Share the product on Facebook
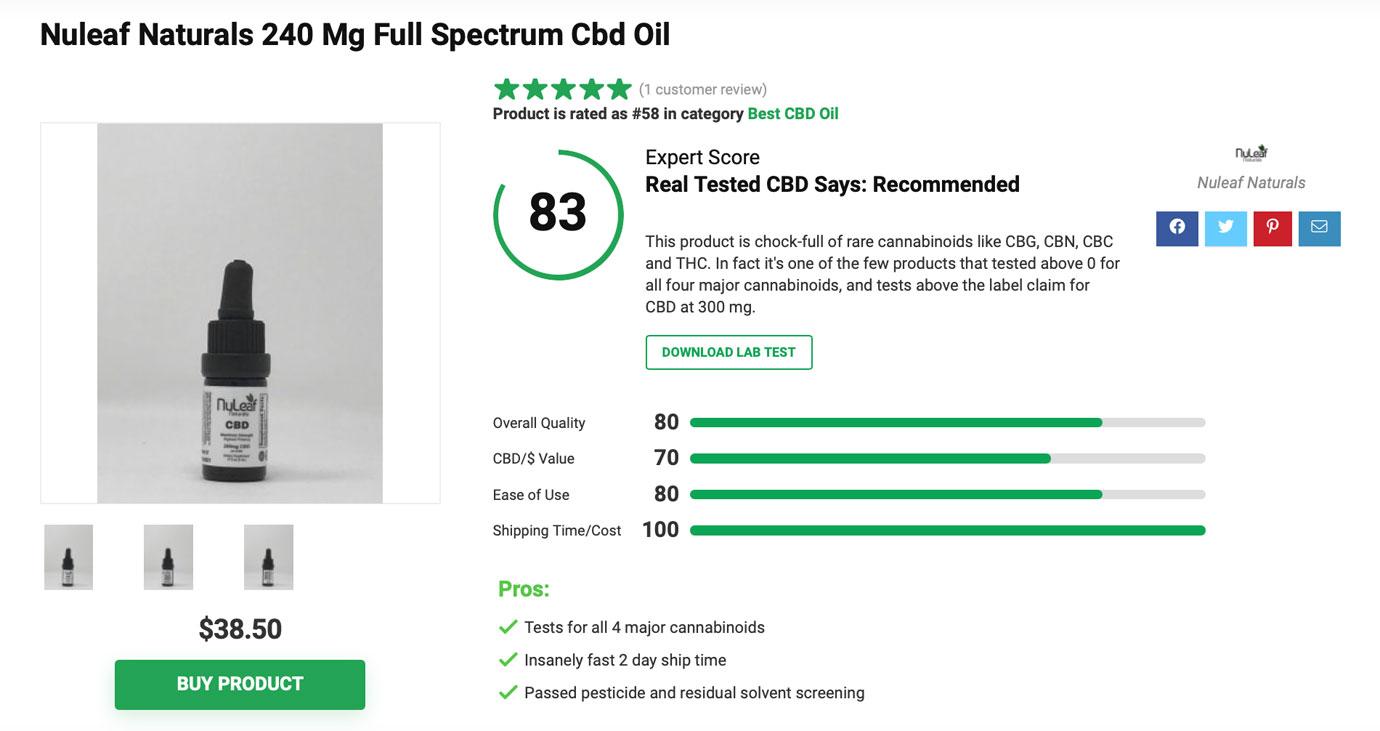 pyautogui.click(x=1177, y=227)
